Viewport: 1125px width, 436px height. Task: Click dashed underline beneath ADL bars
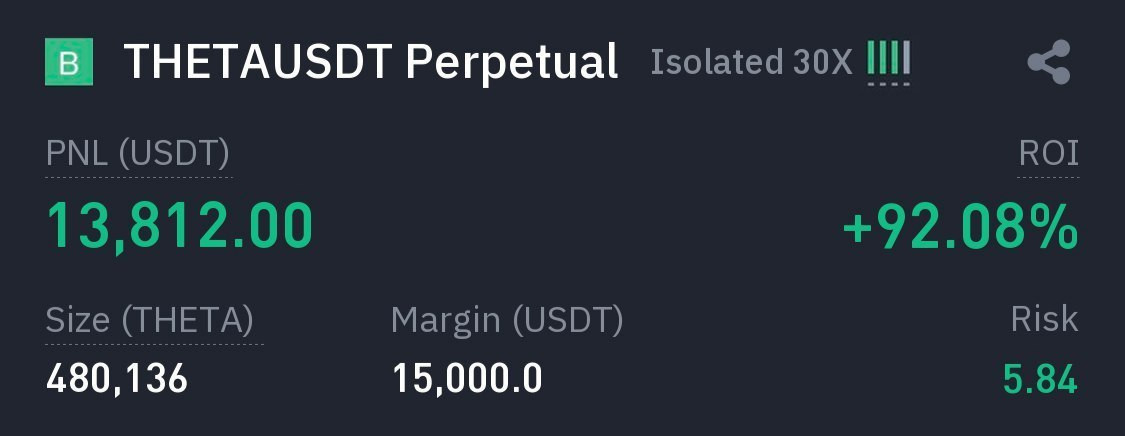pyautogui.click(x=888, y=84)
